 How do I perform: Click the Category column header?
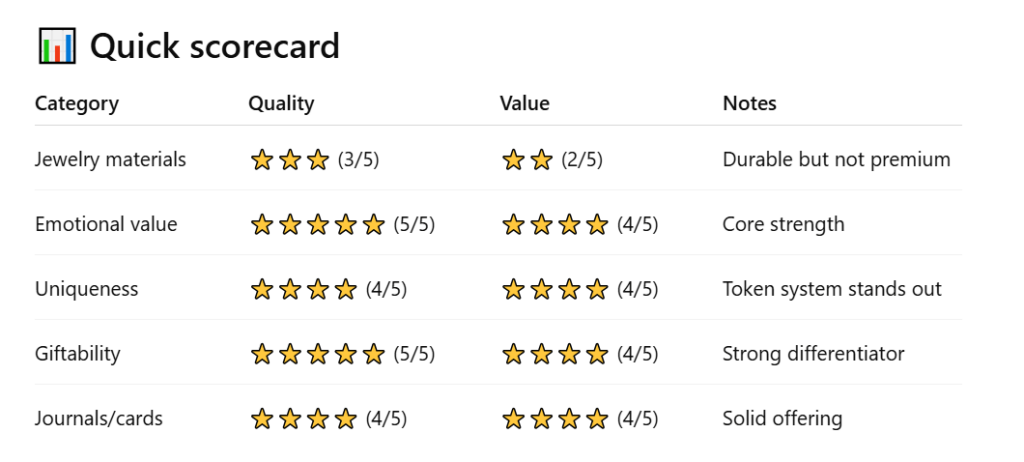(x=77, y=103)
